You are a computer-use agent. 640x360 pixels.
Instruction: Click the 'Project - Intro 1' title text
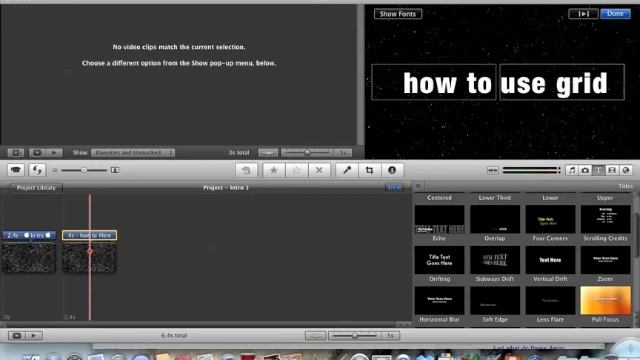(226, 188)
